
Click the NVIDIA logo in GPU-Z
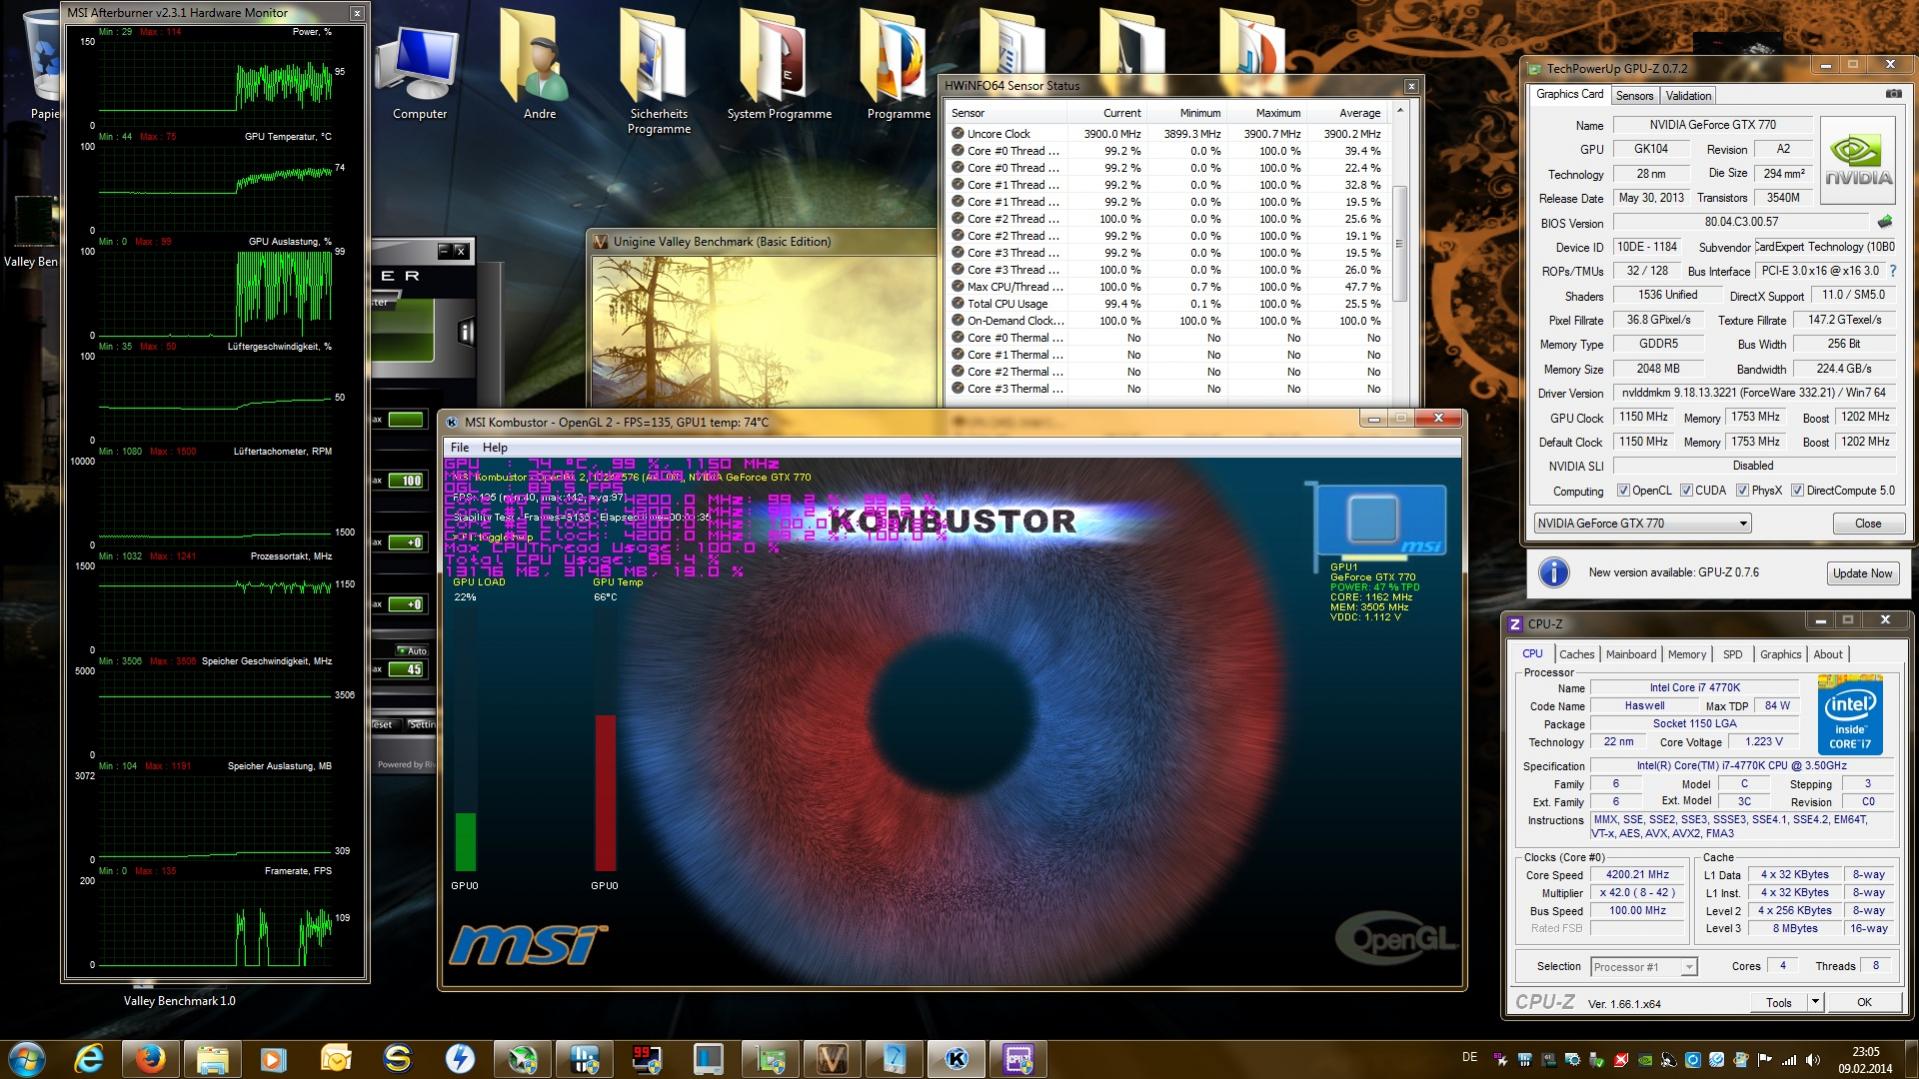(1858, 160)
